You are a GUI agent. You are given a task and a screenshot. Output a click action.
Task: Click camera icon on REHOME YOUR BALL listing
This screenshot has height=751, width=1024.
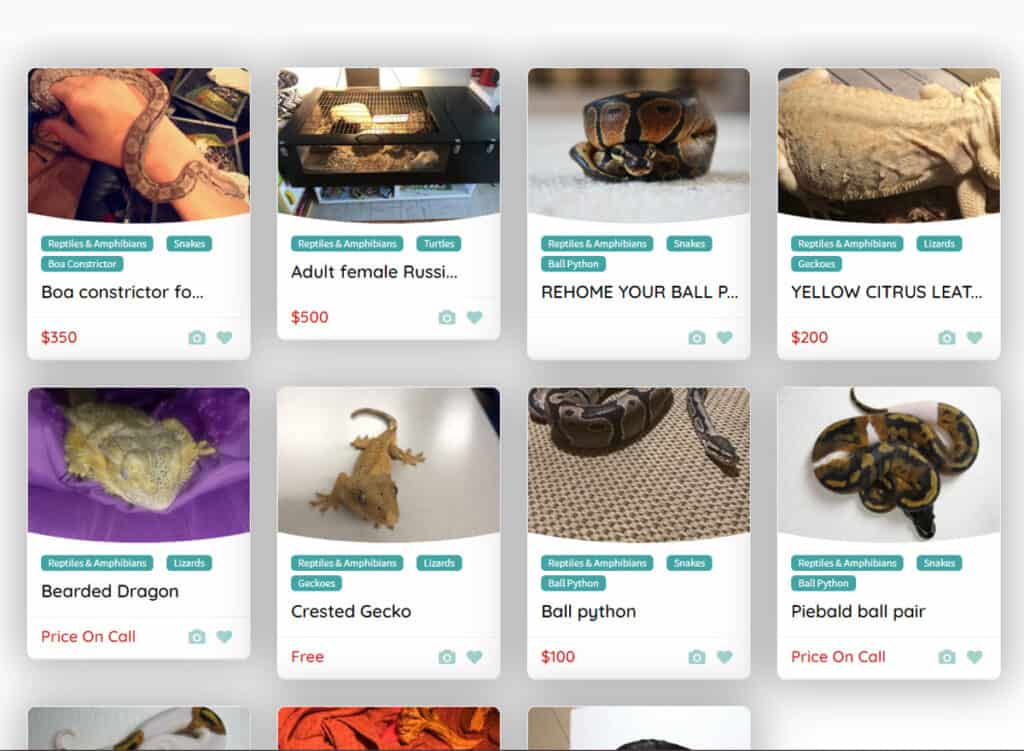(x=697, y=338)
